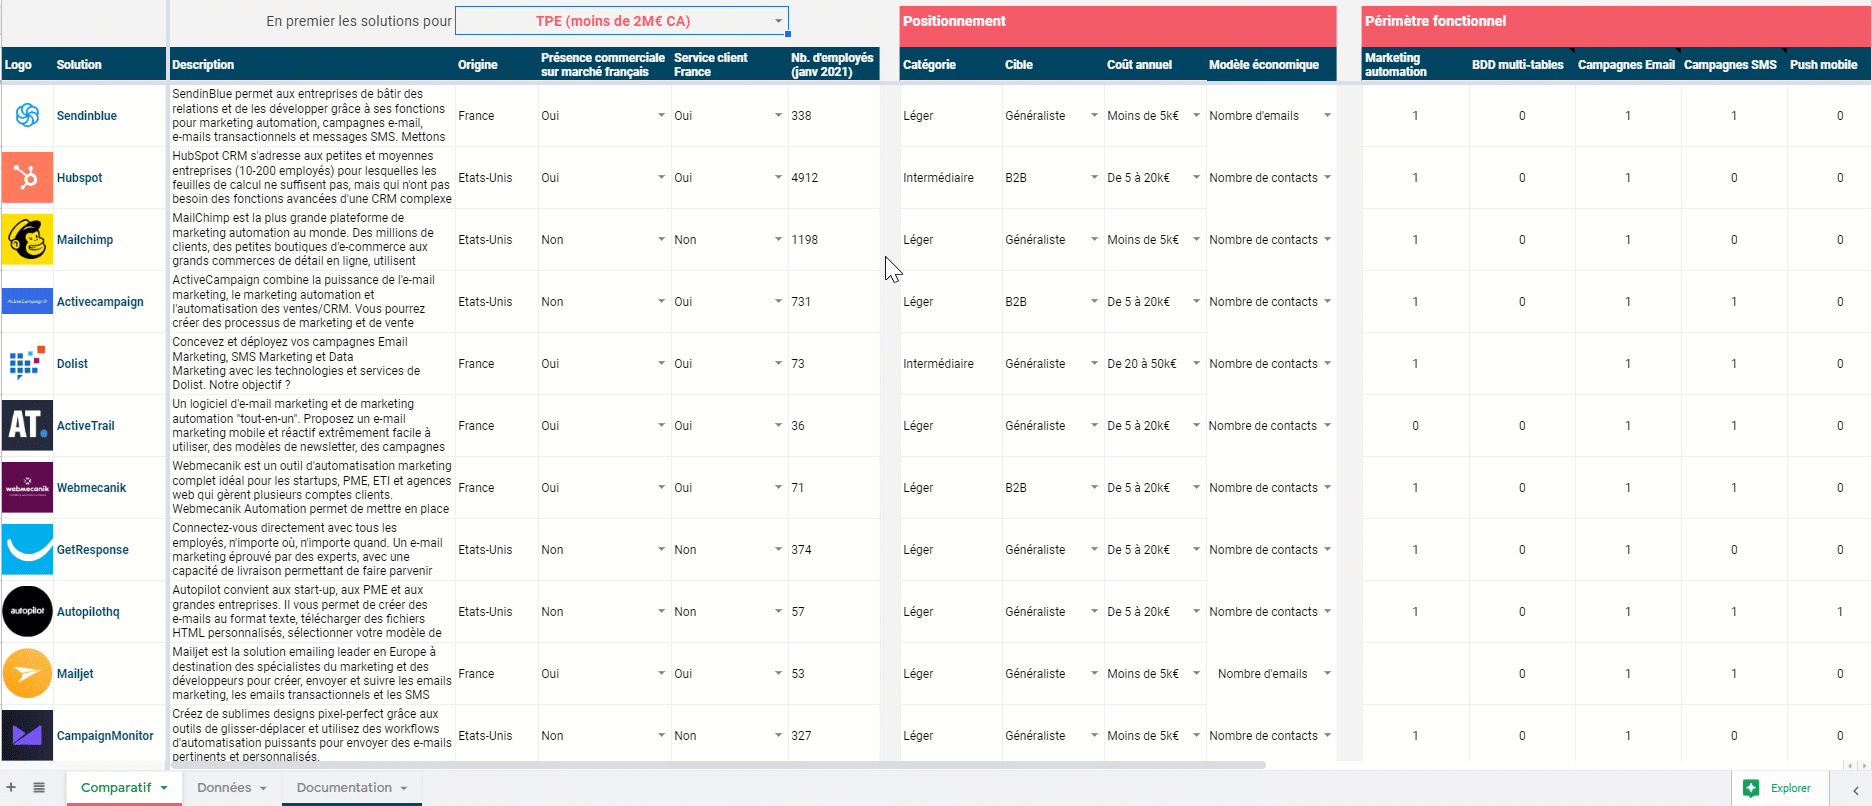This screenshot has height=806, width=1872.
Task: Add a new sheet with the plus icon
Action: pos(11,788)
